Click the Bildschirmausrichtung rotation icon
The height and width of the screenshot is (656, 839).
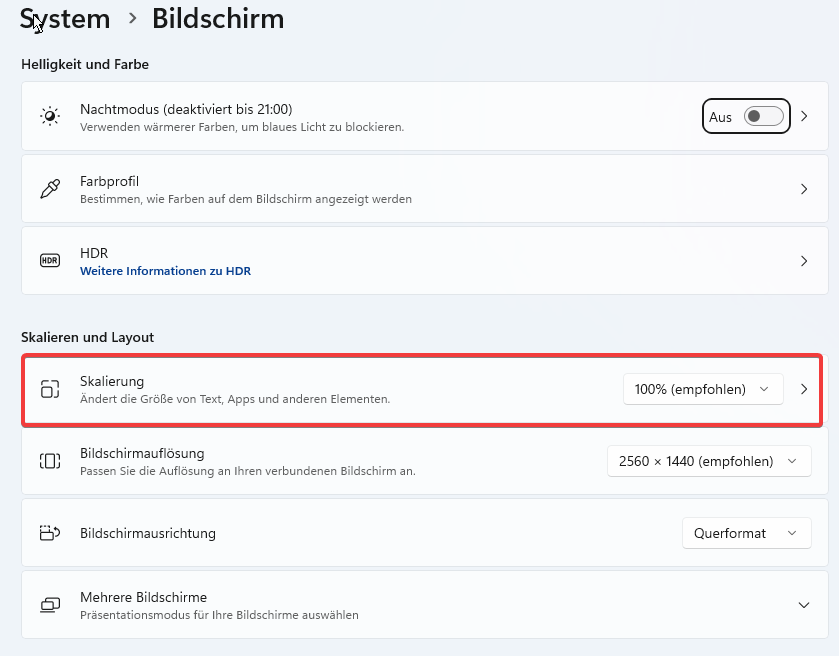coord(50,533)
